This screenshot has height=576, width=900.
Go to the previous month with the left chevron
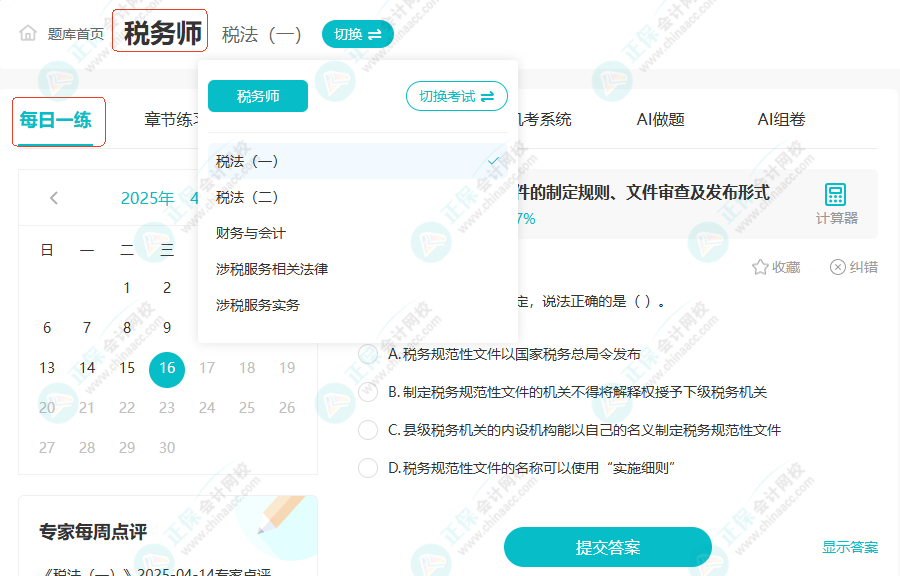point(53,198)
